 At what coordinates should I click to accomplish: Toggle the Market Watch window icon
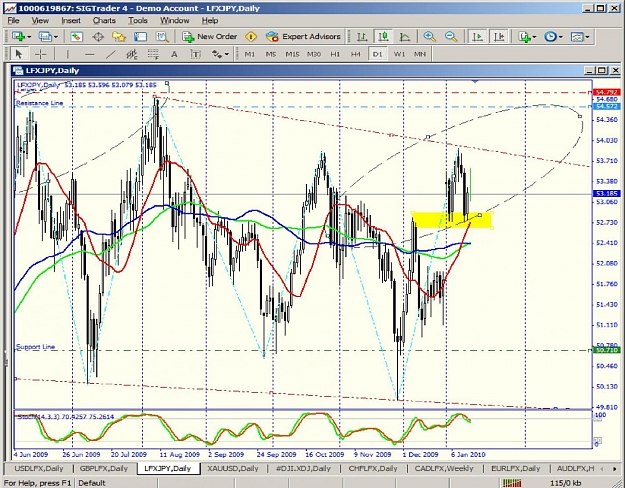coord(77,37)
